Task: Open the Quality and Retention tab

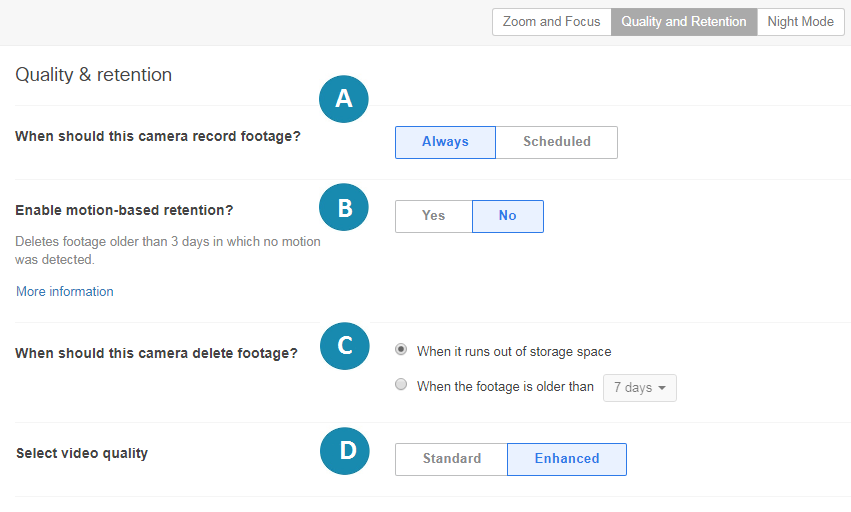Action: pos(683,22)
